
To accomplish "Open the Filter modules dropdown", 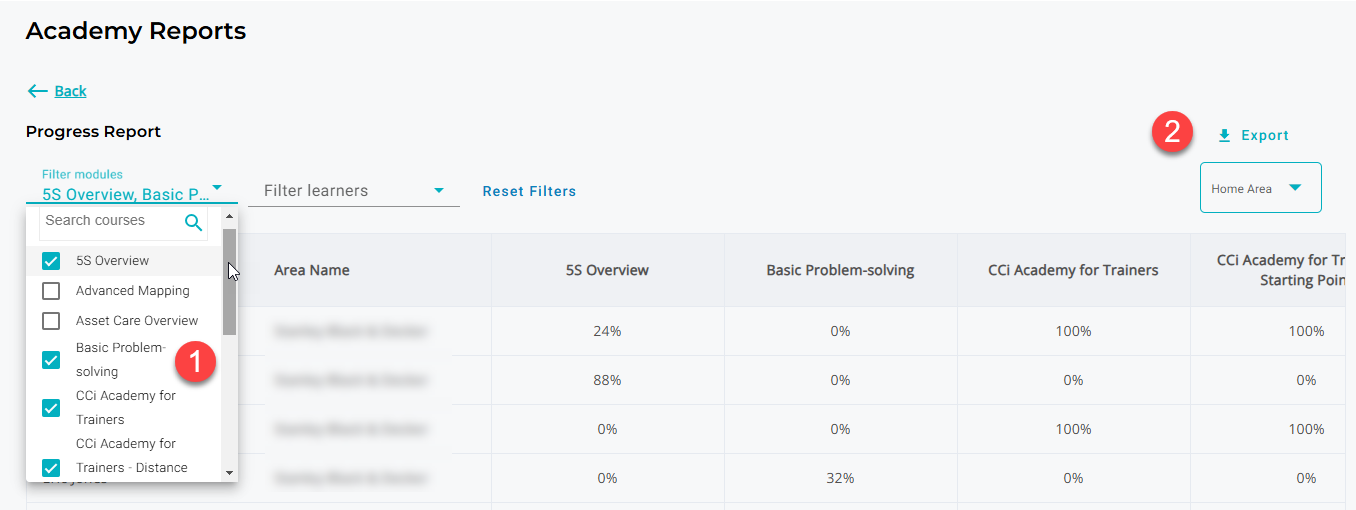I will click(126, 194).
